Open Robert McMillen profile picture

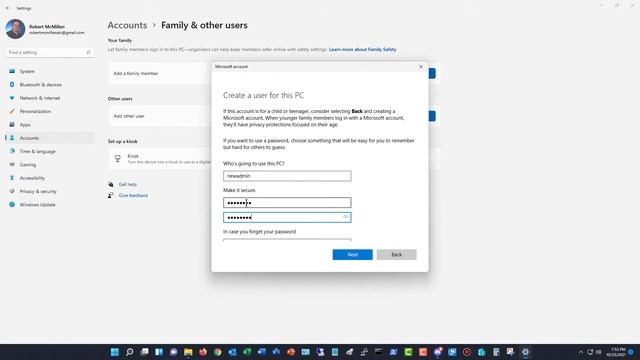16,29
